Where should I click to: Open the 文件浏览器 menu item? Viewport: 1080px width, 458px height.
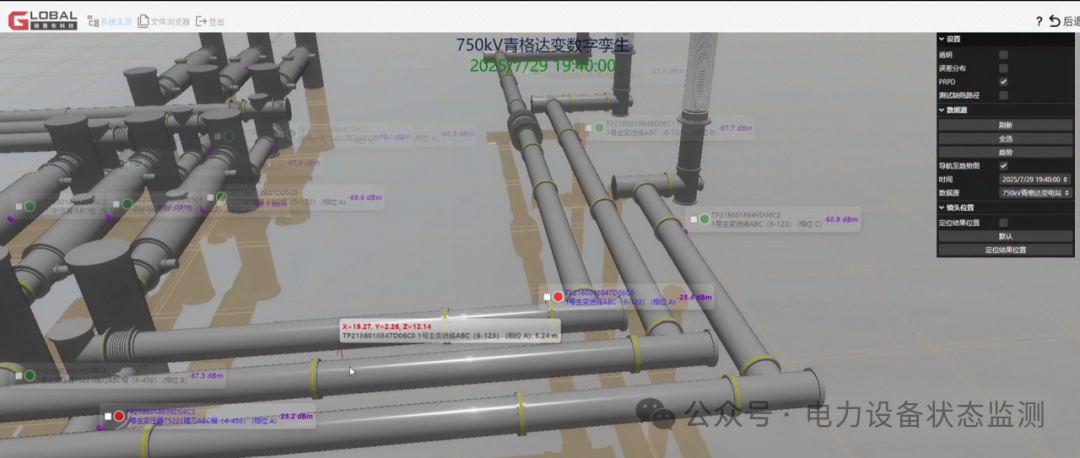(169, 22)
